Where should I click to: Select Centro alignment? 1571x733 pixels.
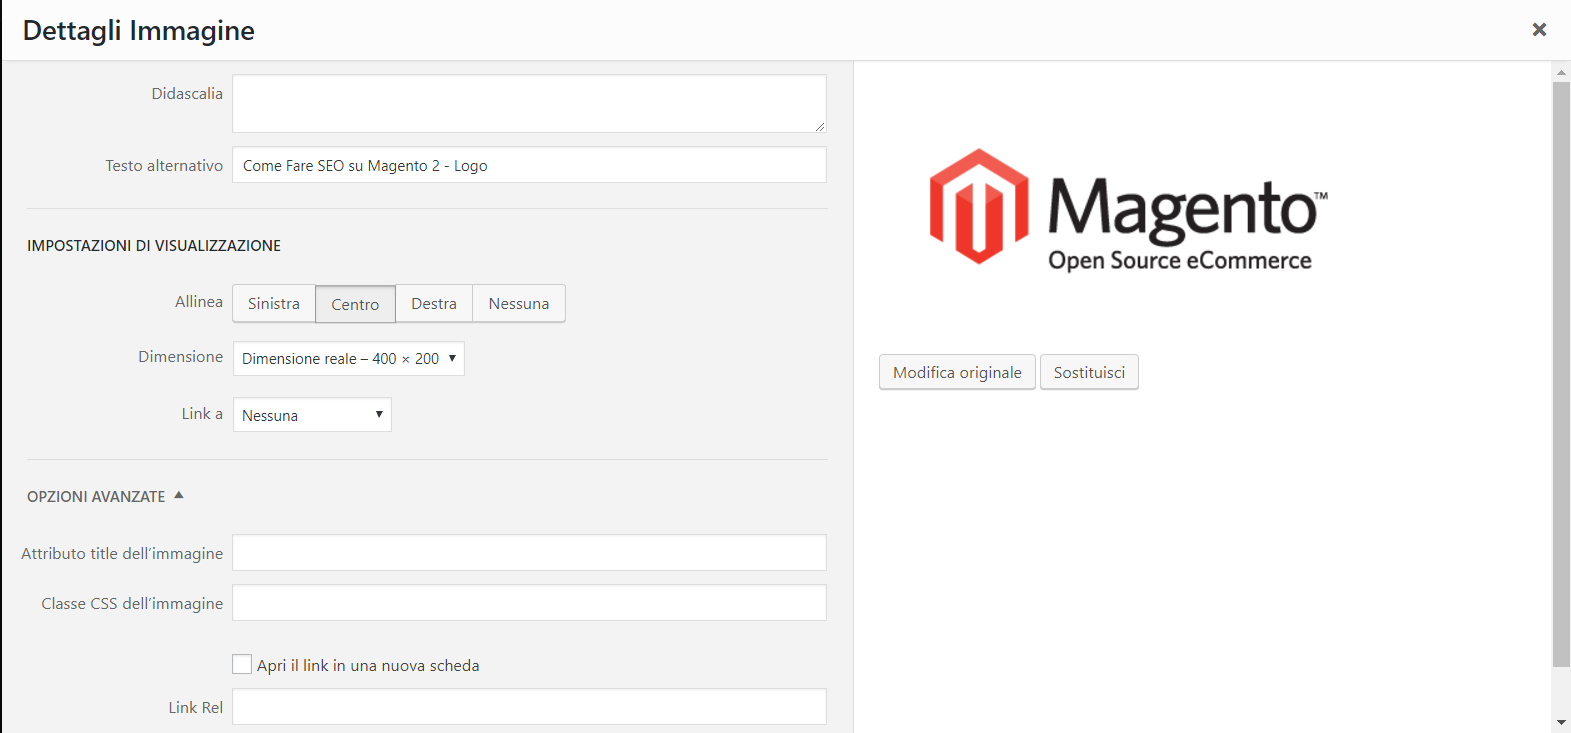[x=355, y=304]
